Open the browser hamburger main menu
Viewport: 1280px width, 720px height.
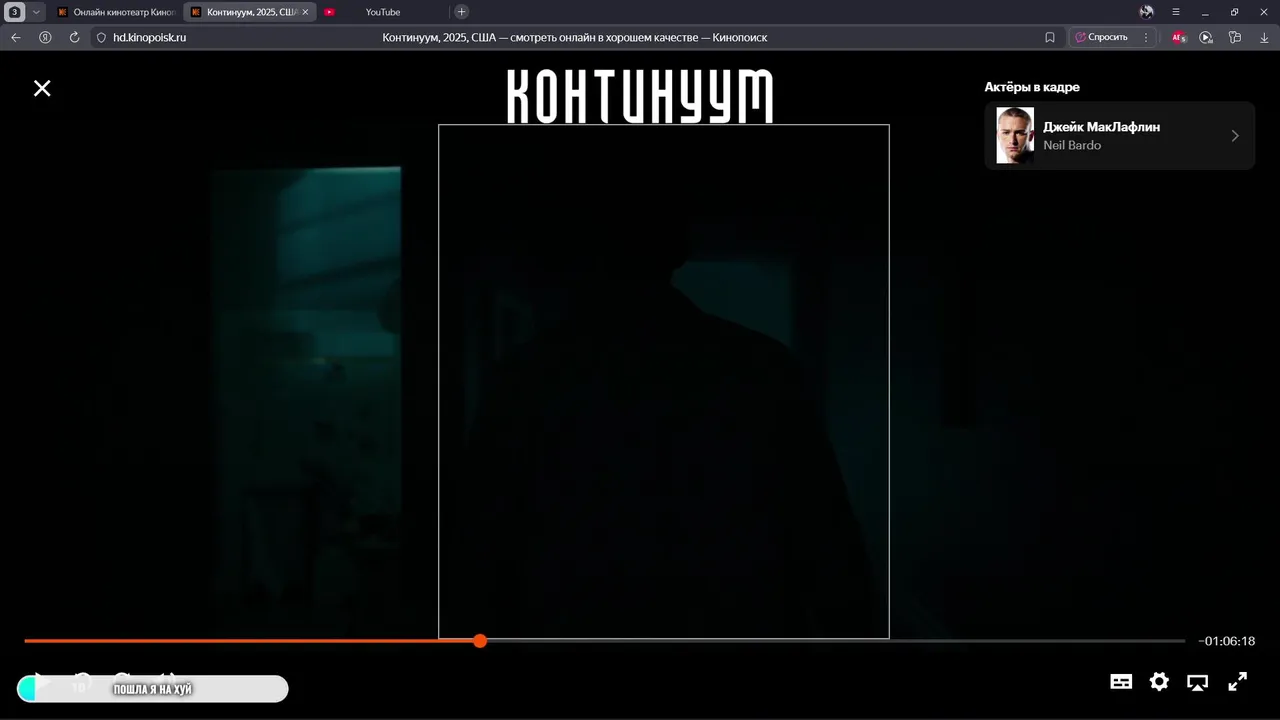coord(1176,12)
